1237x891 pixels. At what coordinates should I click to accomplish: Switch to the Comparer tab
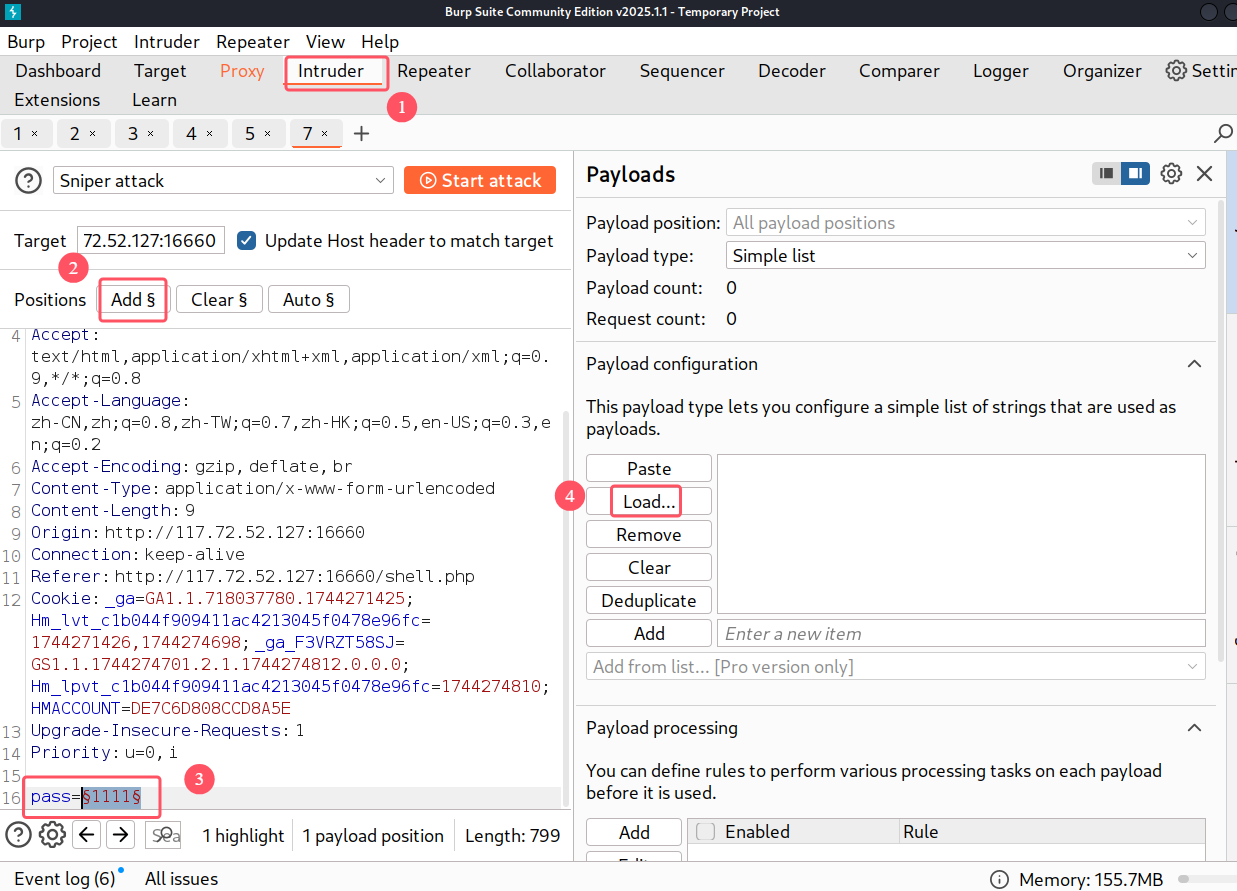tap(899, 71)
